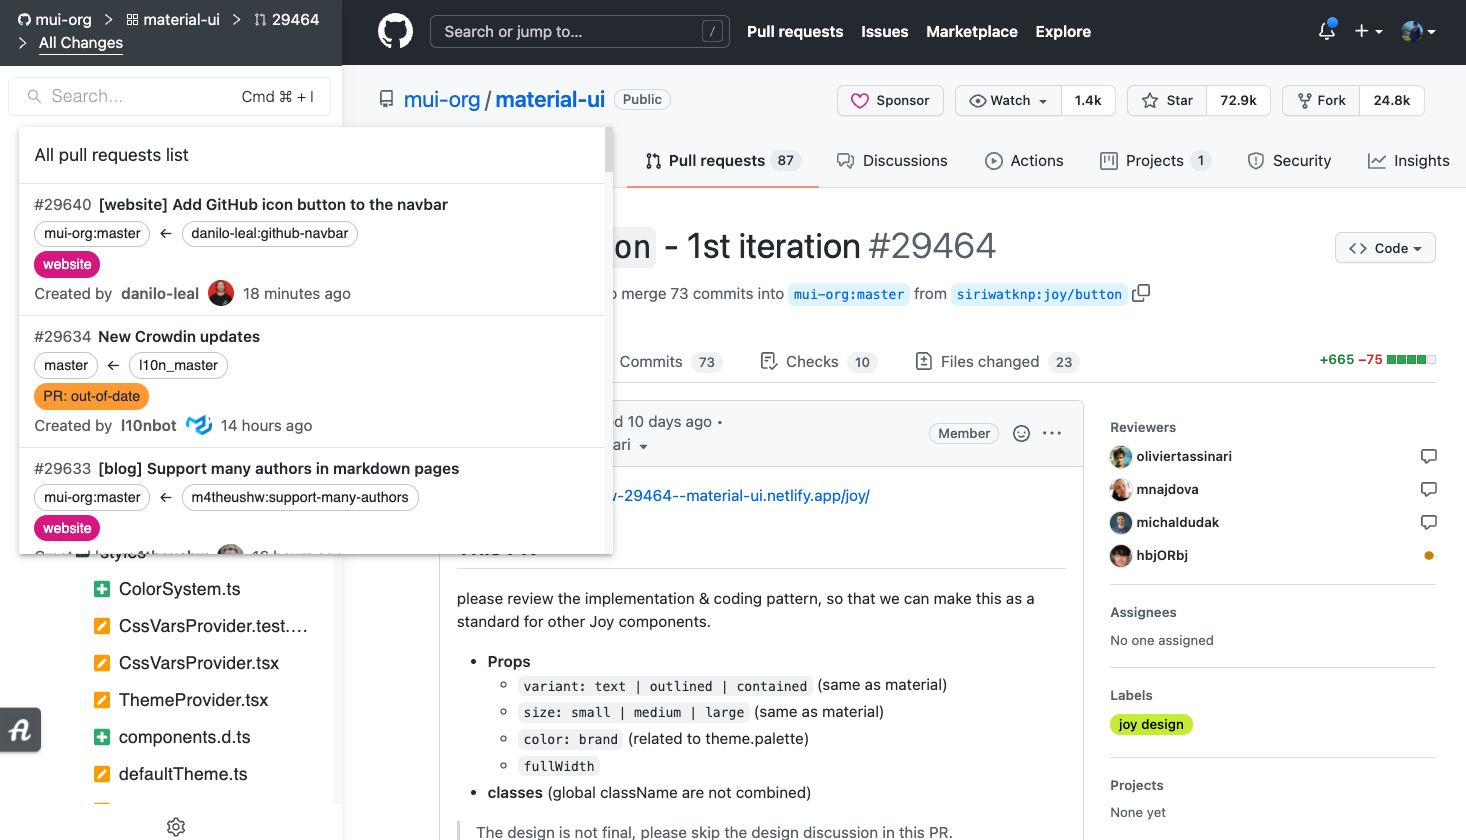Open the plus create-new menu
1466x840 pixels.
[1368, 31]
